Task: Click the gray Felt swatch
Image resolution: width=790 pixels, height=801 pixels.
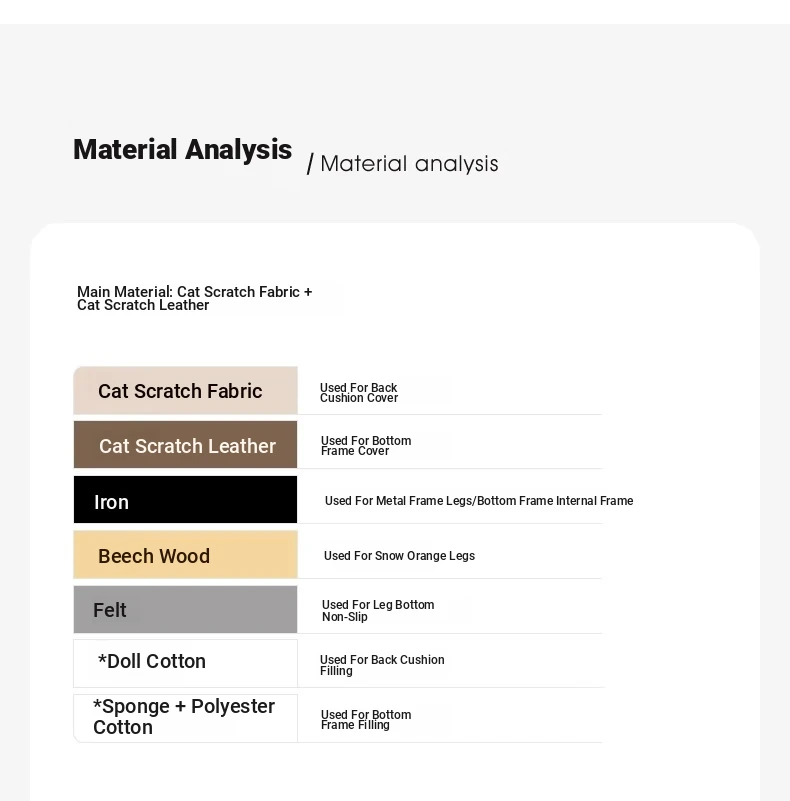Action: tap(185, 609)
